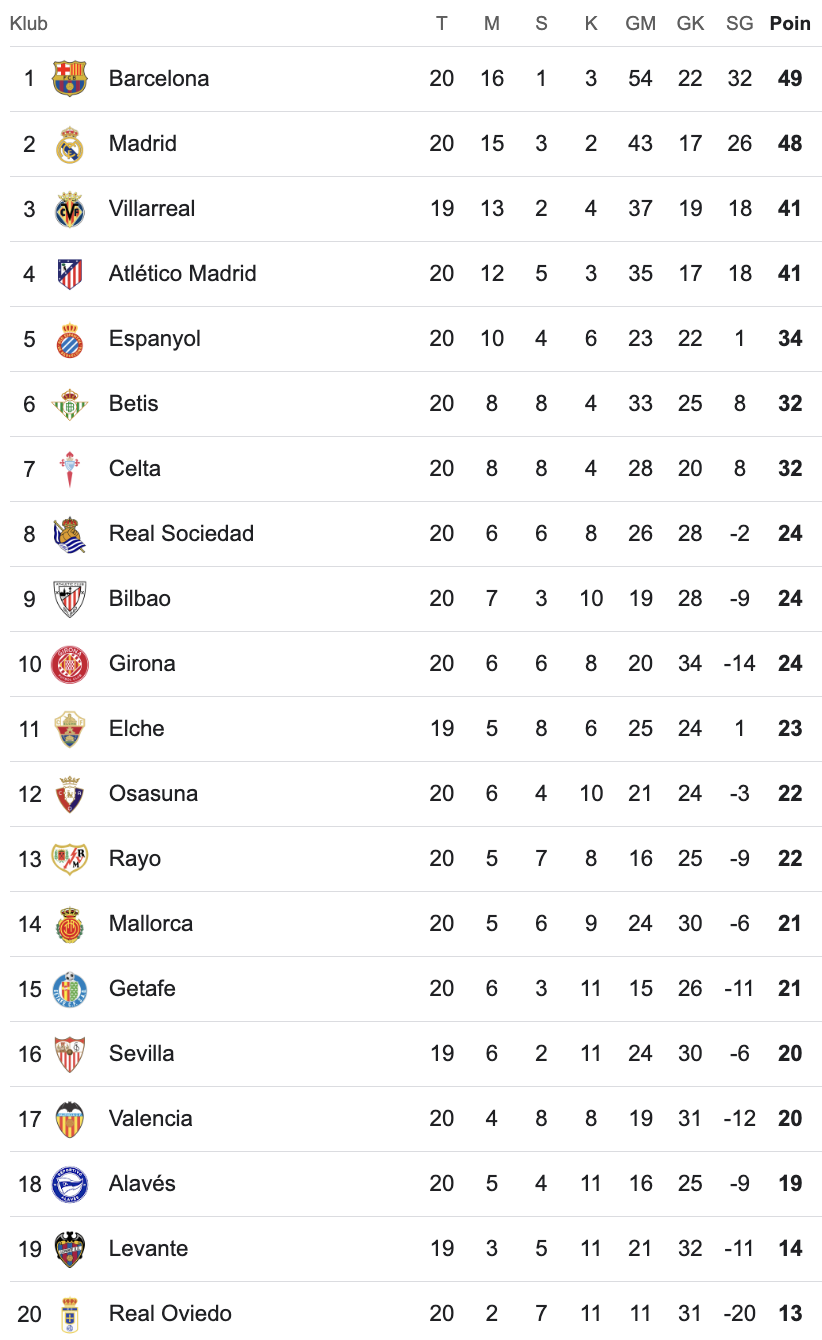Click the Atlético Madrid crest icon
Image resolution: width=822 pixels, height=1340 pixels.
tap(69, 274)
